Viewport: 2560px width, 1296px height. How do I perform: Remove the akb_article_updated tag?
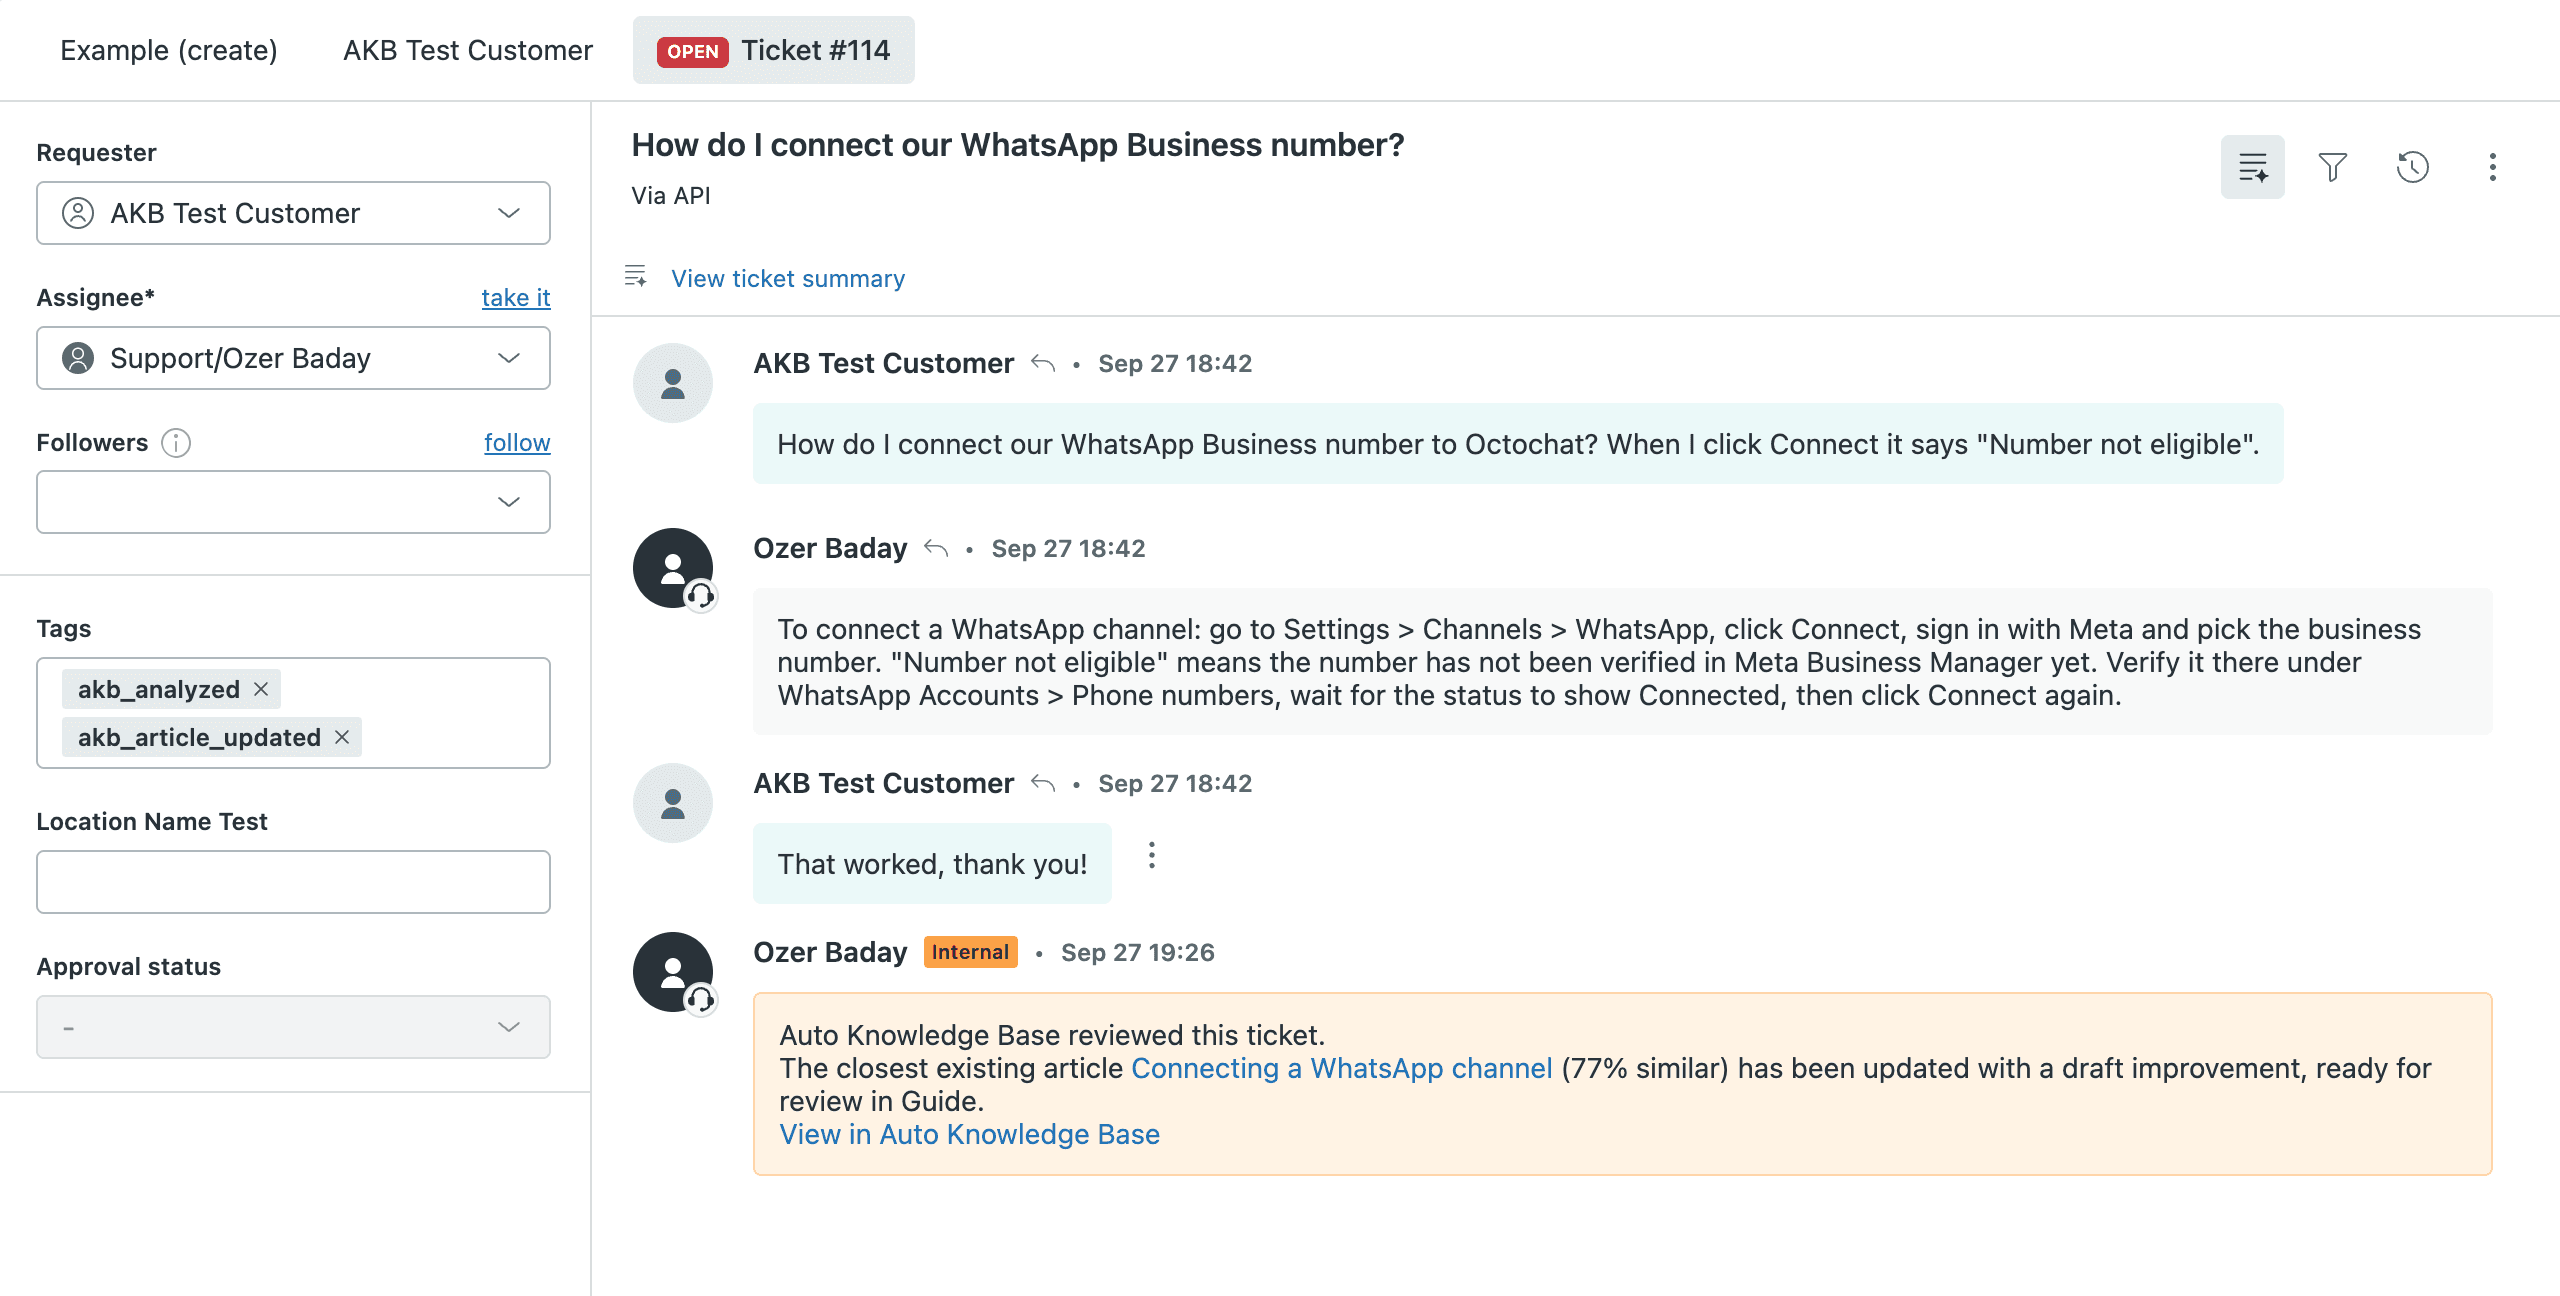(x=342, y=737)
